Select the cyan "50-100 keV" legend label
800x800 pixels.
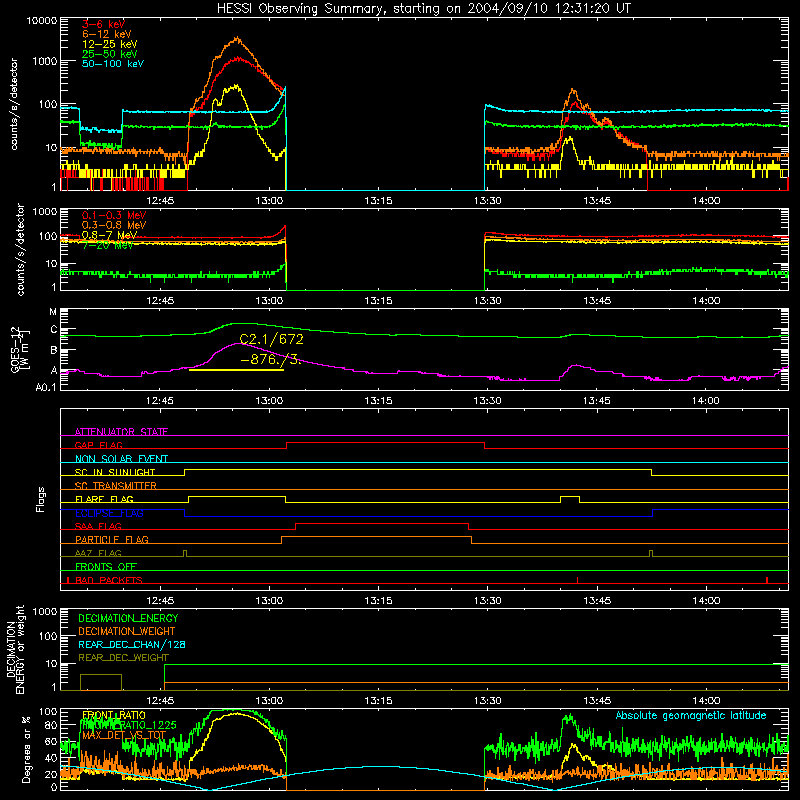113,64
